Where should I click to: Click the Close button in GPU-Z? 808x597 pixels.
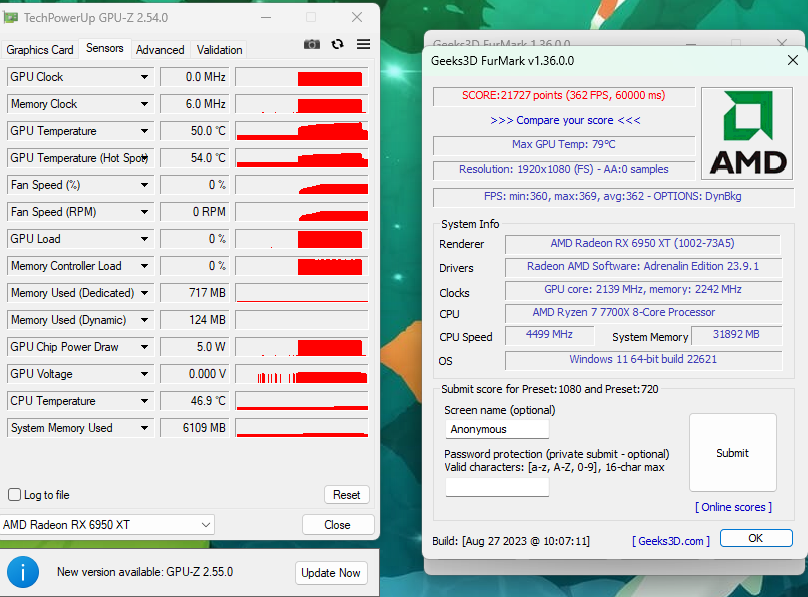(338, 525)
